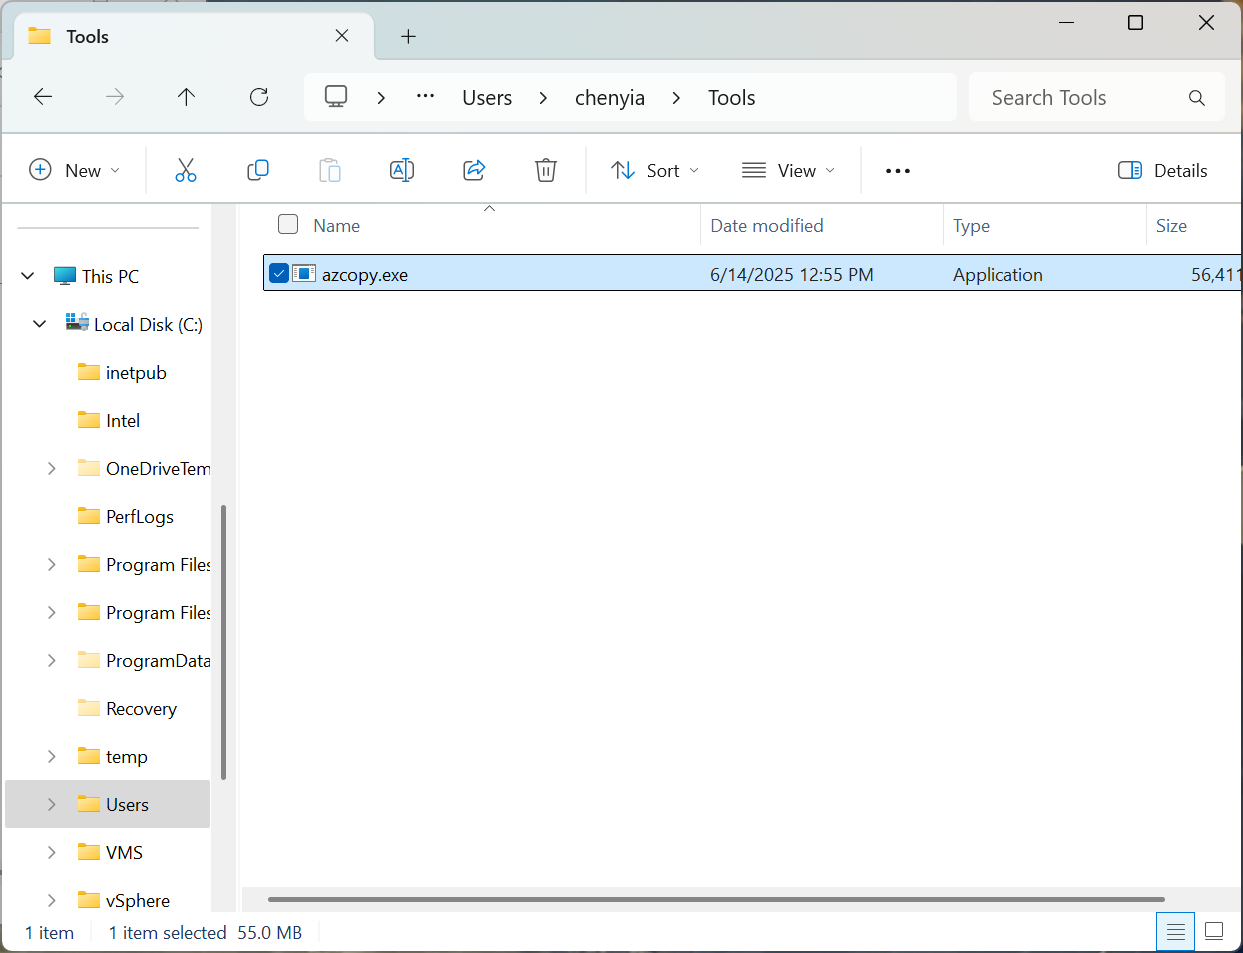Click the This PC monitor icon
This screenshot has width=1243, height=953.
(65, 275)
